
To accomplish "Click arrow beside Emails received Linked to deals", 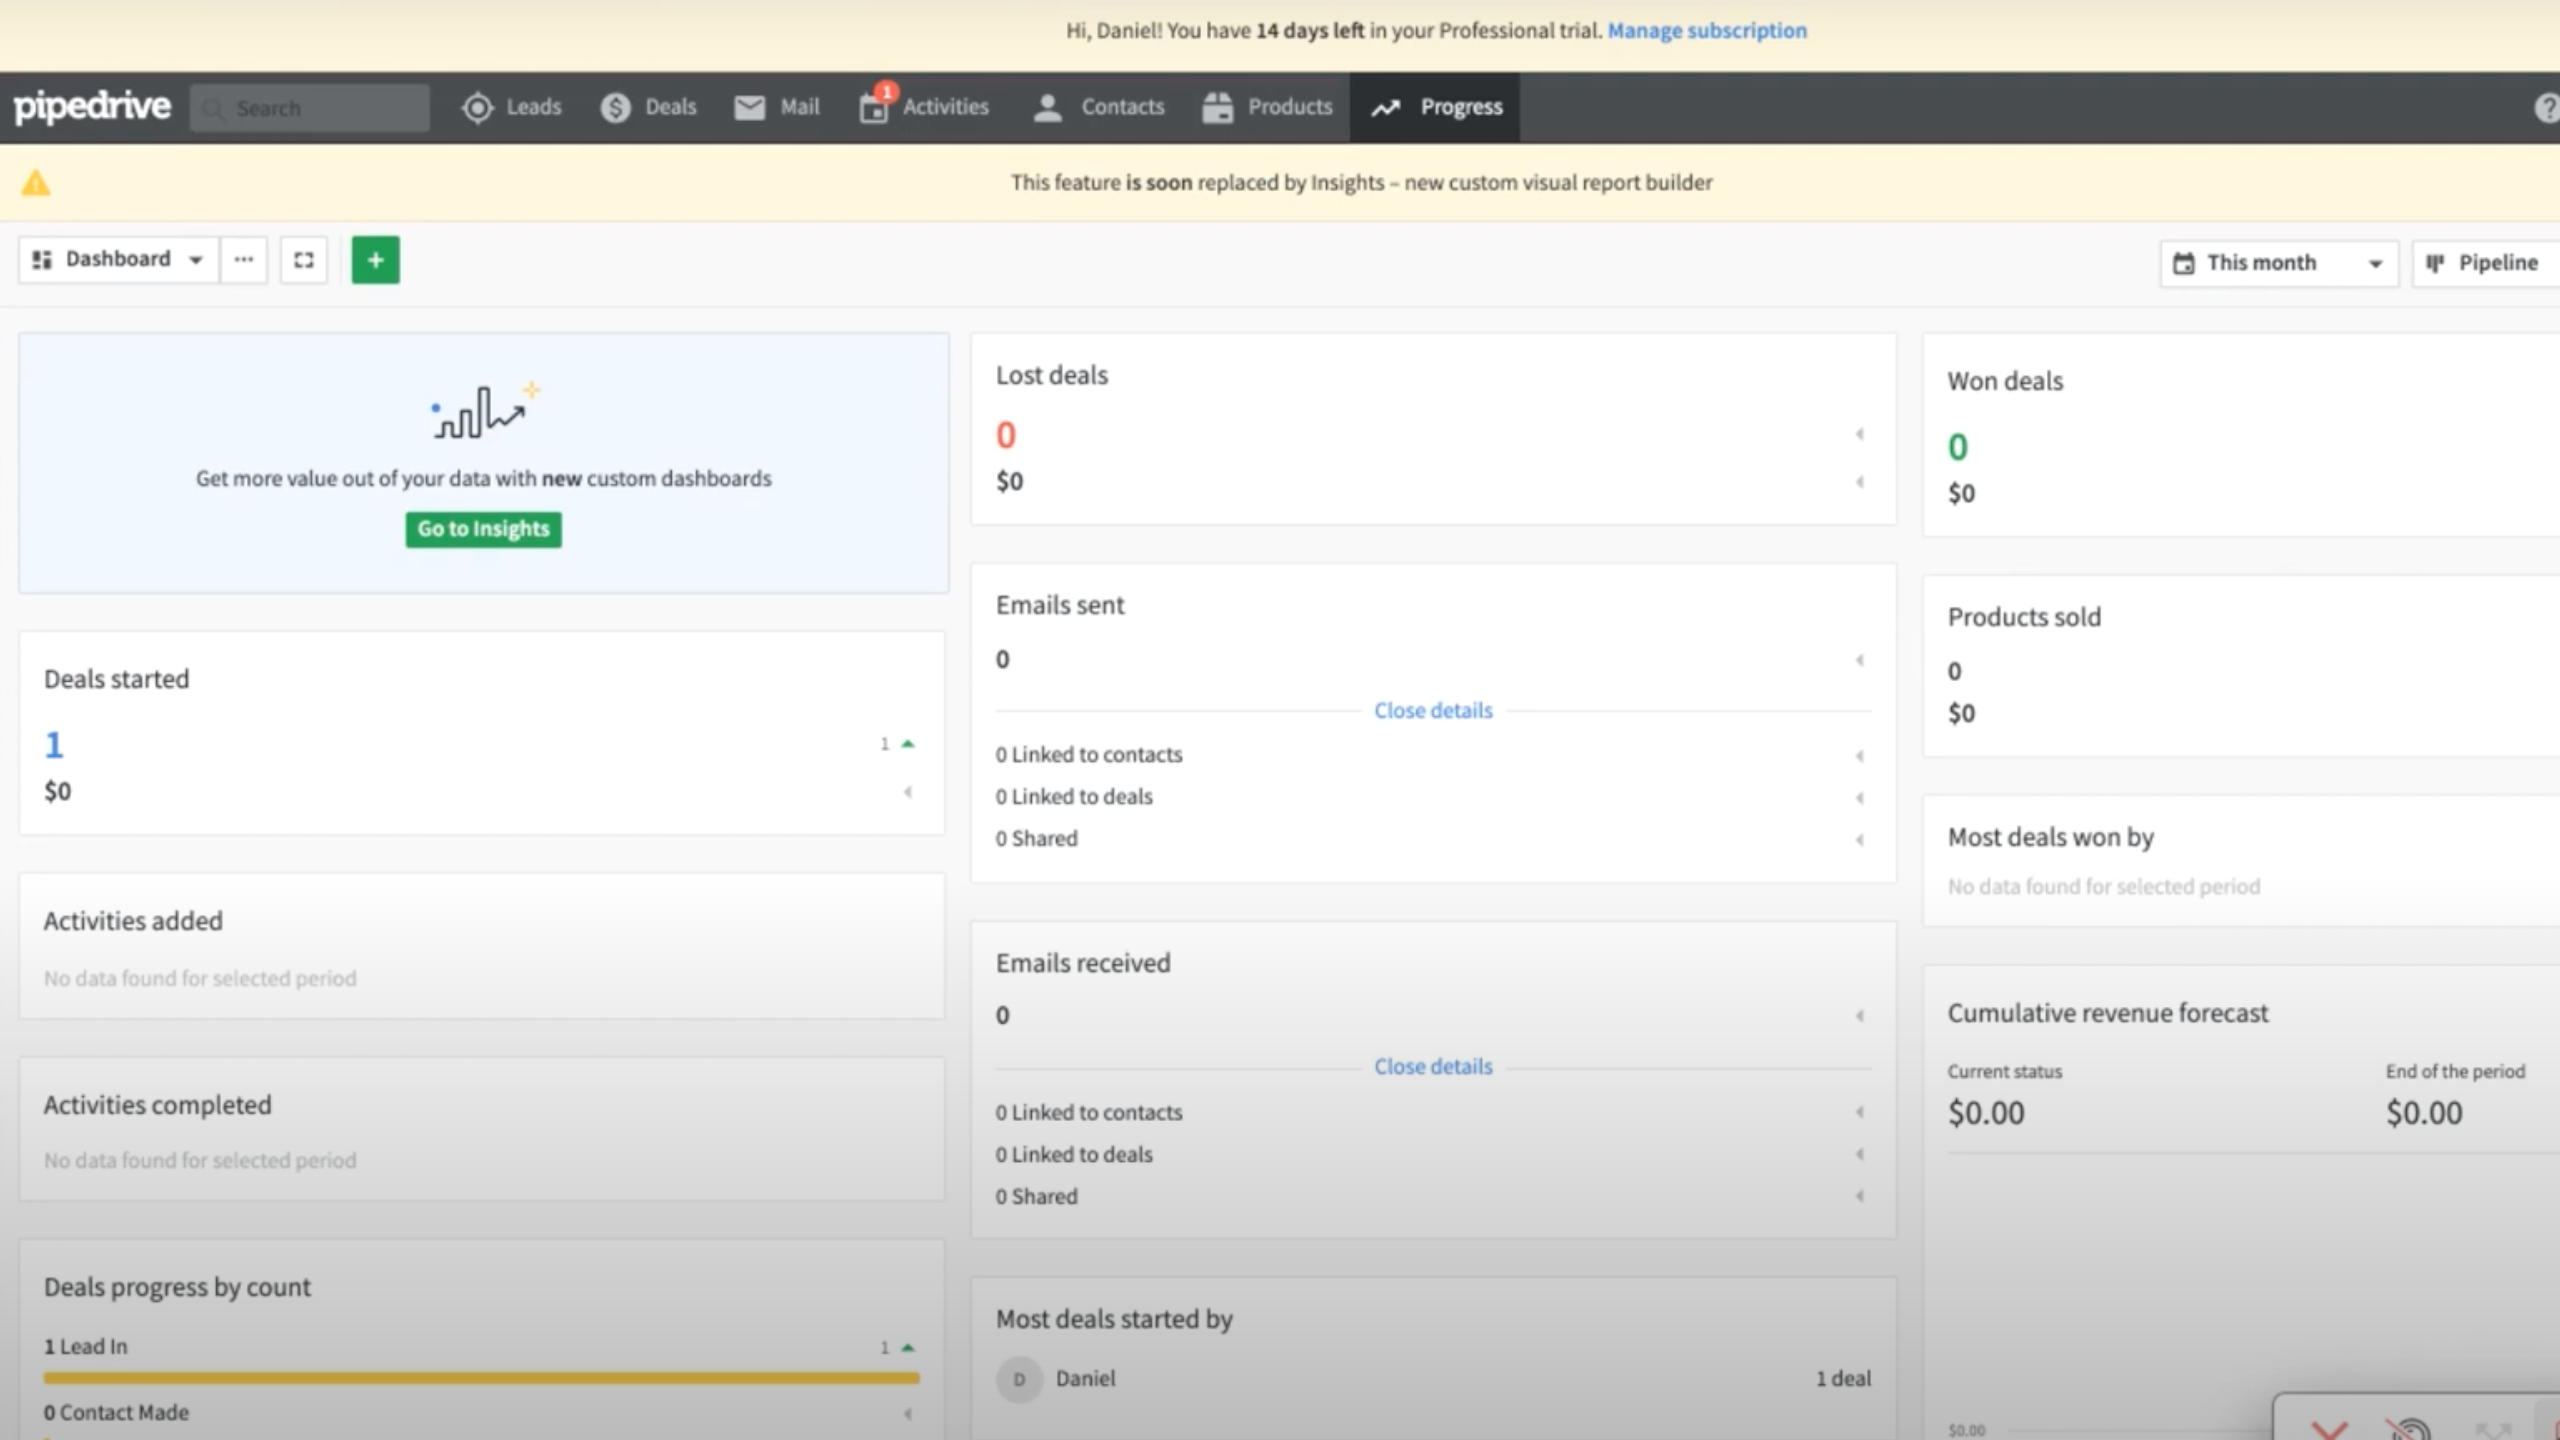I will tap(1860, 1154).
